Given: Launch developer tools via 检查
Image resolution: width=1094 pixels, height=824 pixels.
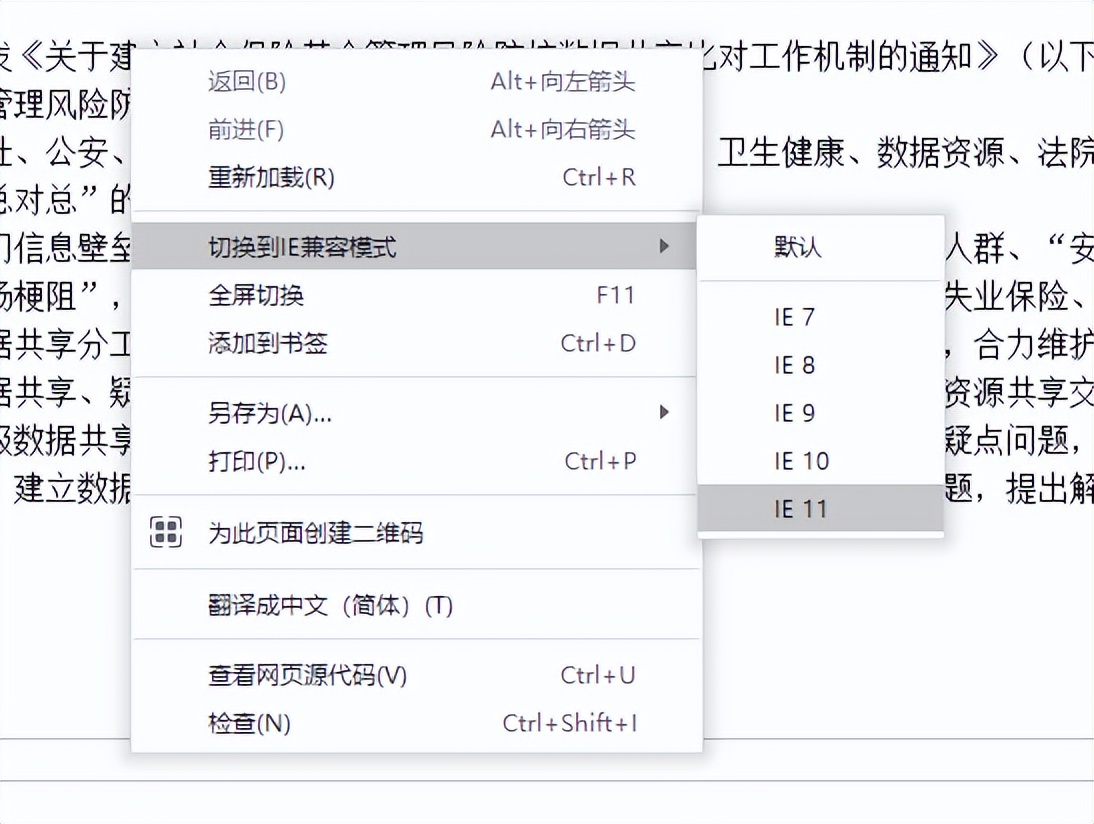Looking at the screenshot, I should tap(247, 722).
